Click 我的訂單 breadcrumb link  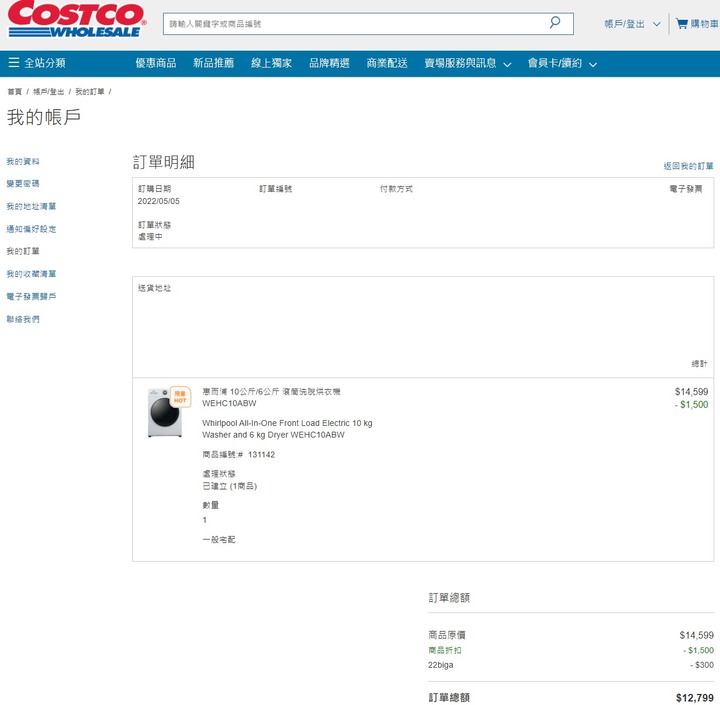pyautogui.click(x=90, y=91)
